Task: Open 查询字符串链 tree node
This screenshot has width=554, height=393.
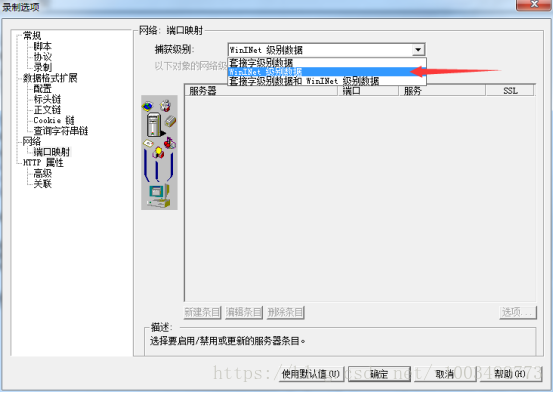Action: click(60, 131)
